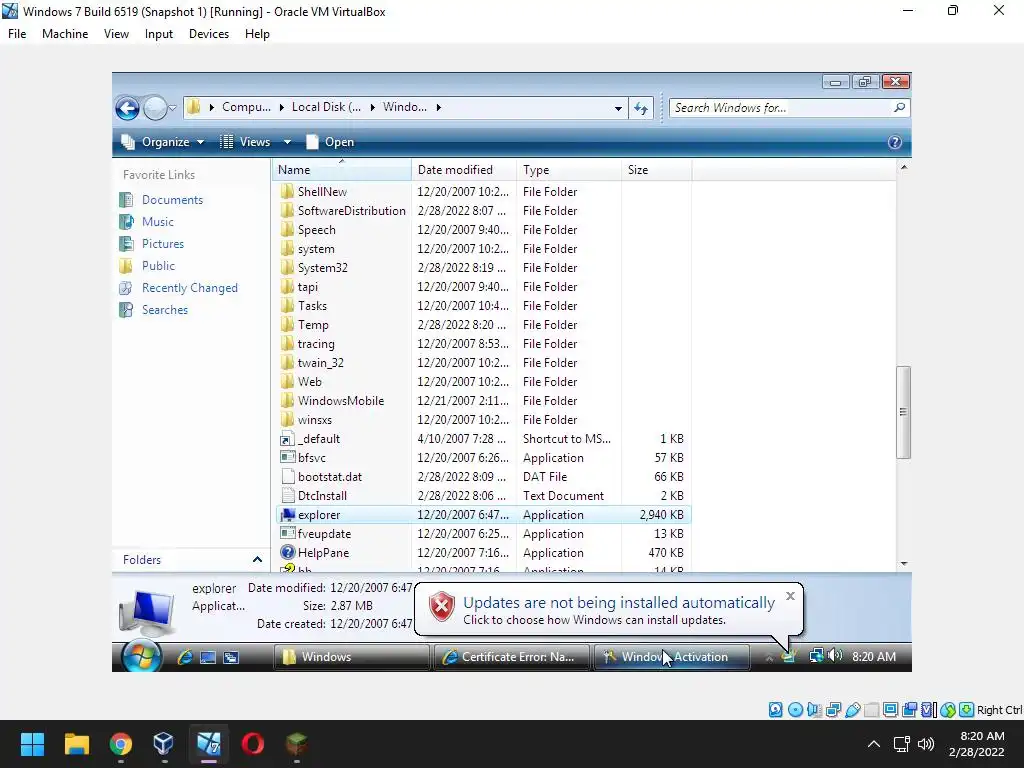
Task: Sort by the Type column header
Action: coord(569,170)
